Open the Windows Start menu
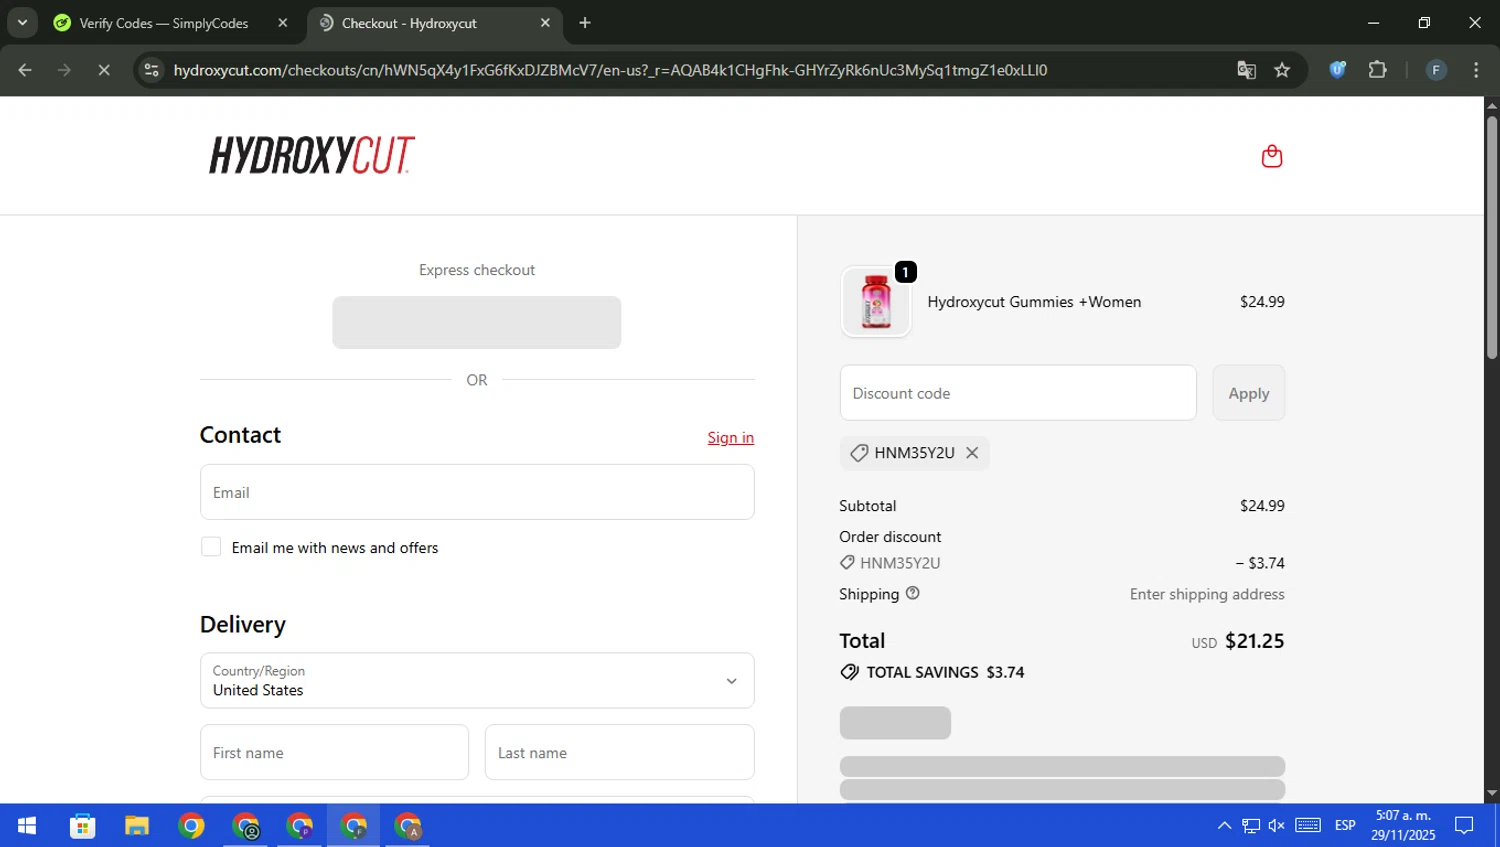The width and height of the screenshot is (1500, 847). [27, 825]
